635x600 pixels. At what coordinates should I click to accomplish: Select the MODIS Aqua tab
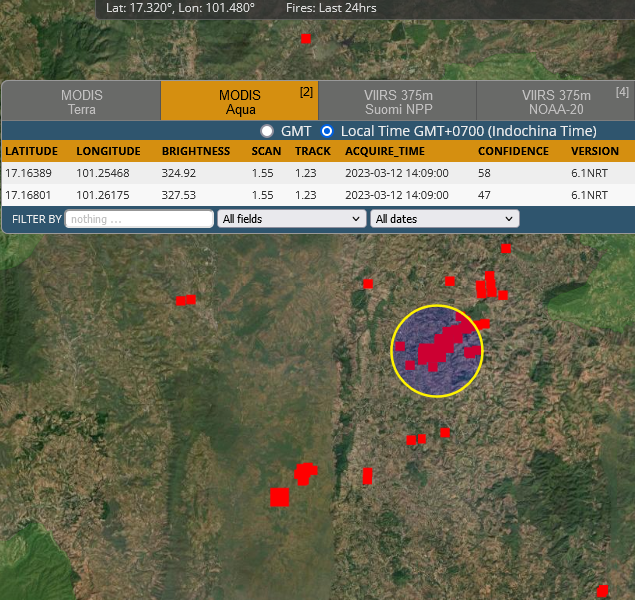pyautogui.click(x=240, y=102)
